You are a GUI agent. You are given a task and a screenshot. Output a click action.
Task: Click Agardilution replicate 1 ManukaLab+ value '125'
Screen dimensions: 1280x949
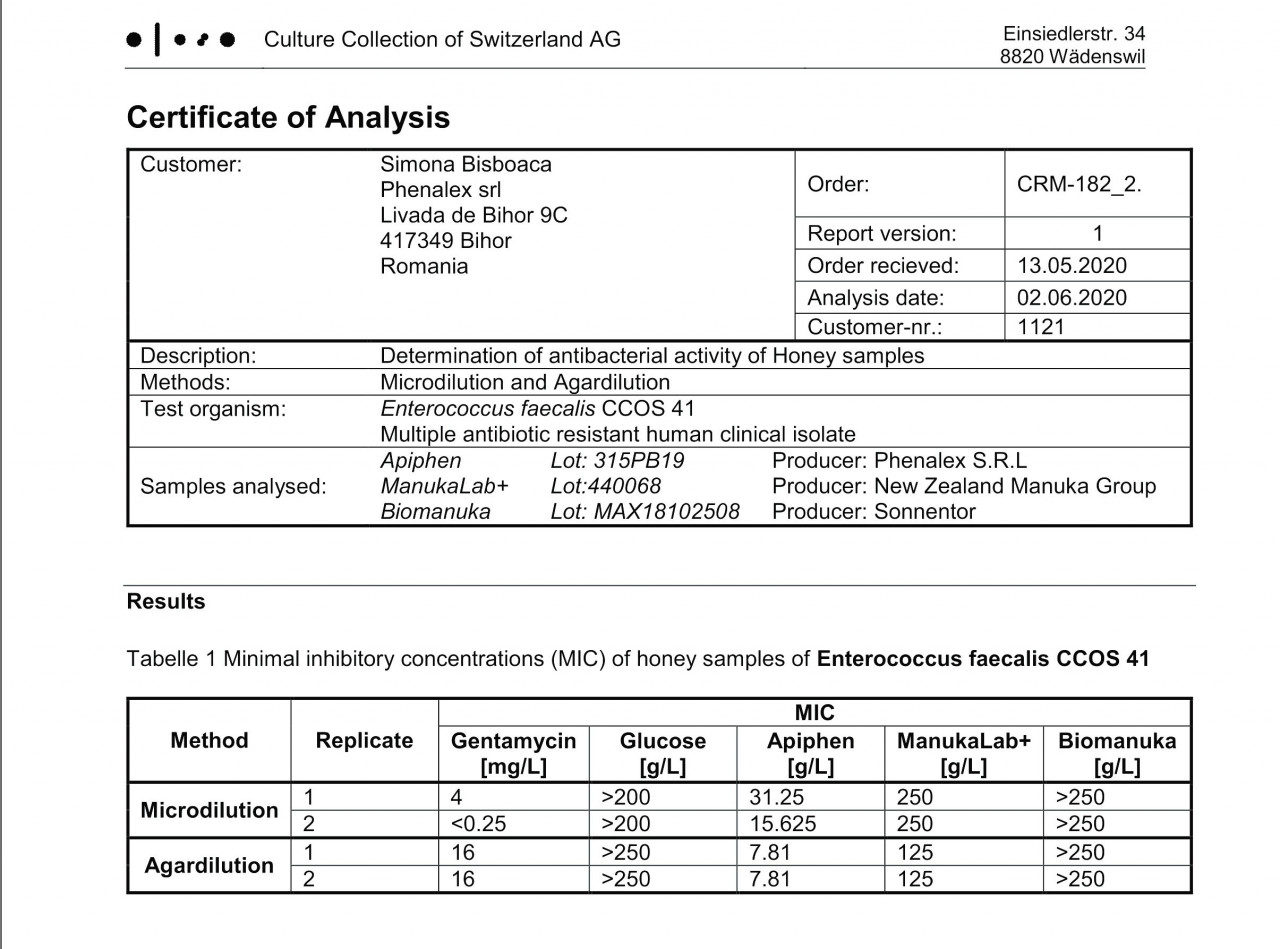(x=915, y=853)
